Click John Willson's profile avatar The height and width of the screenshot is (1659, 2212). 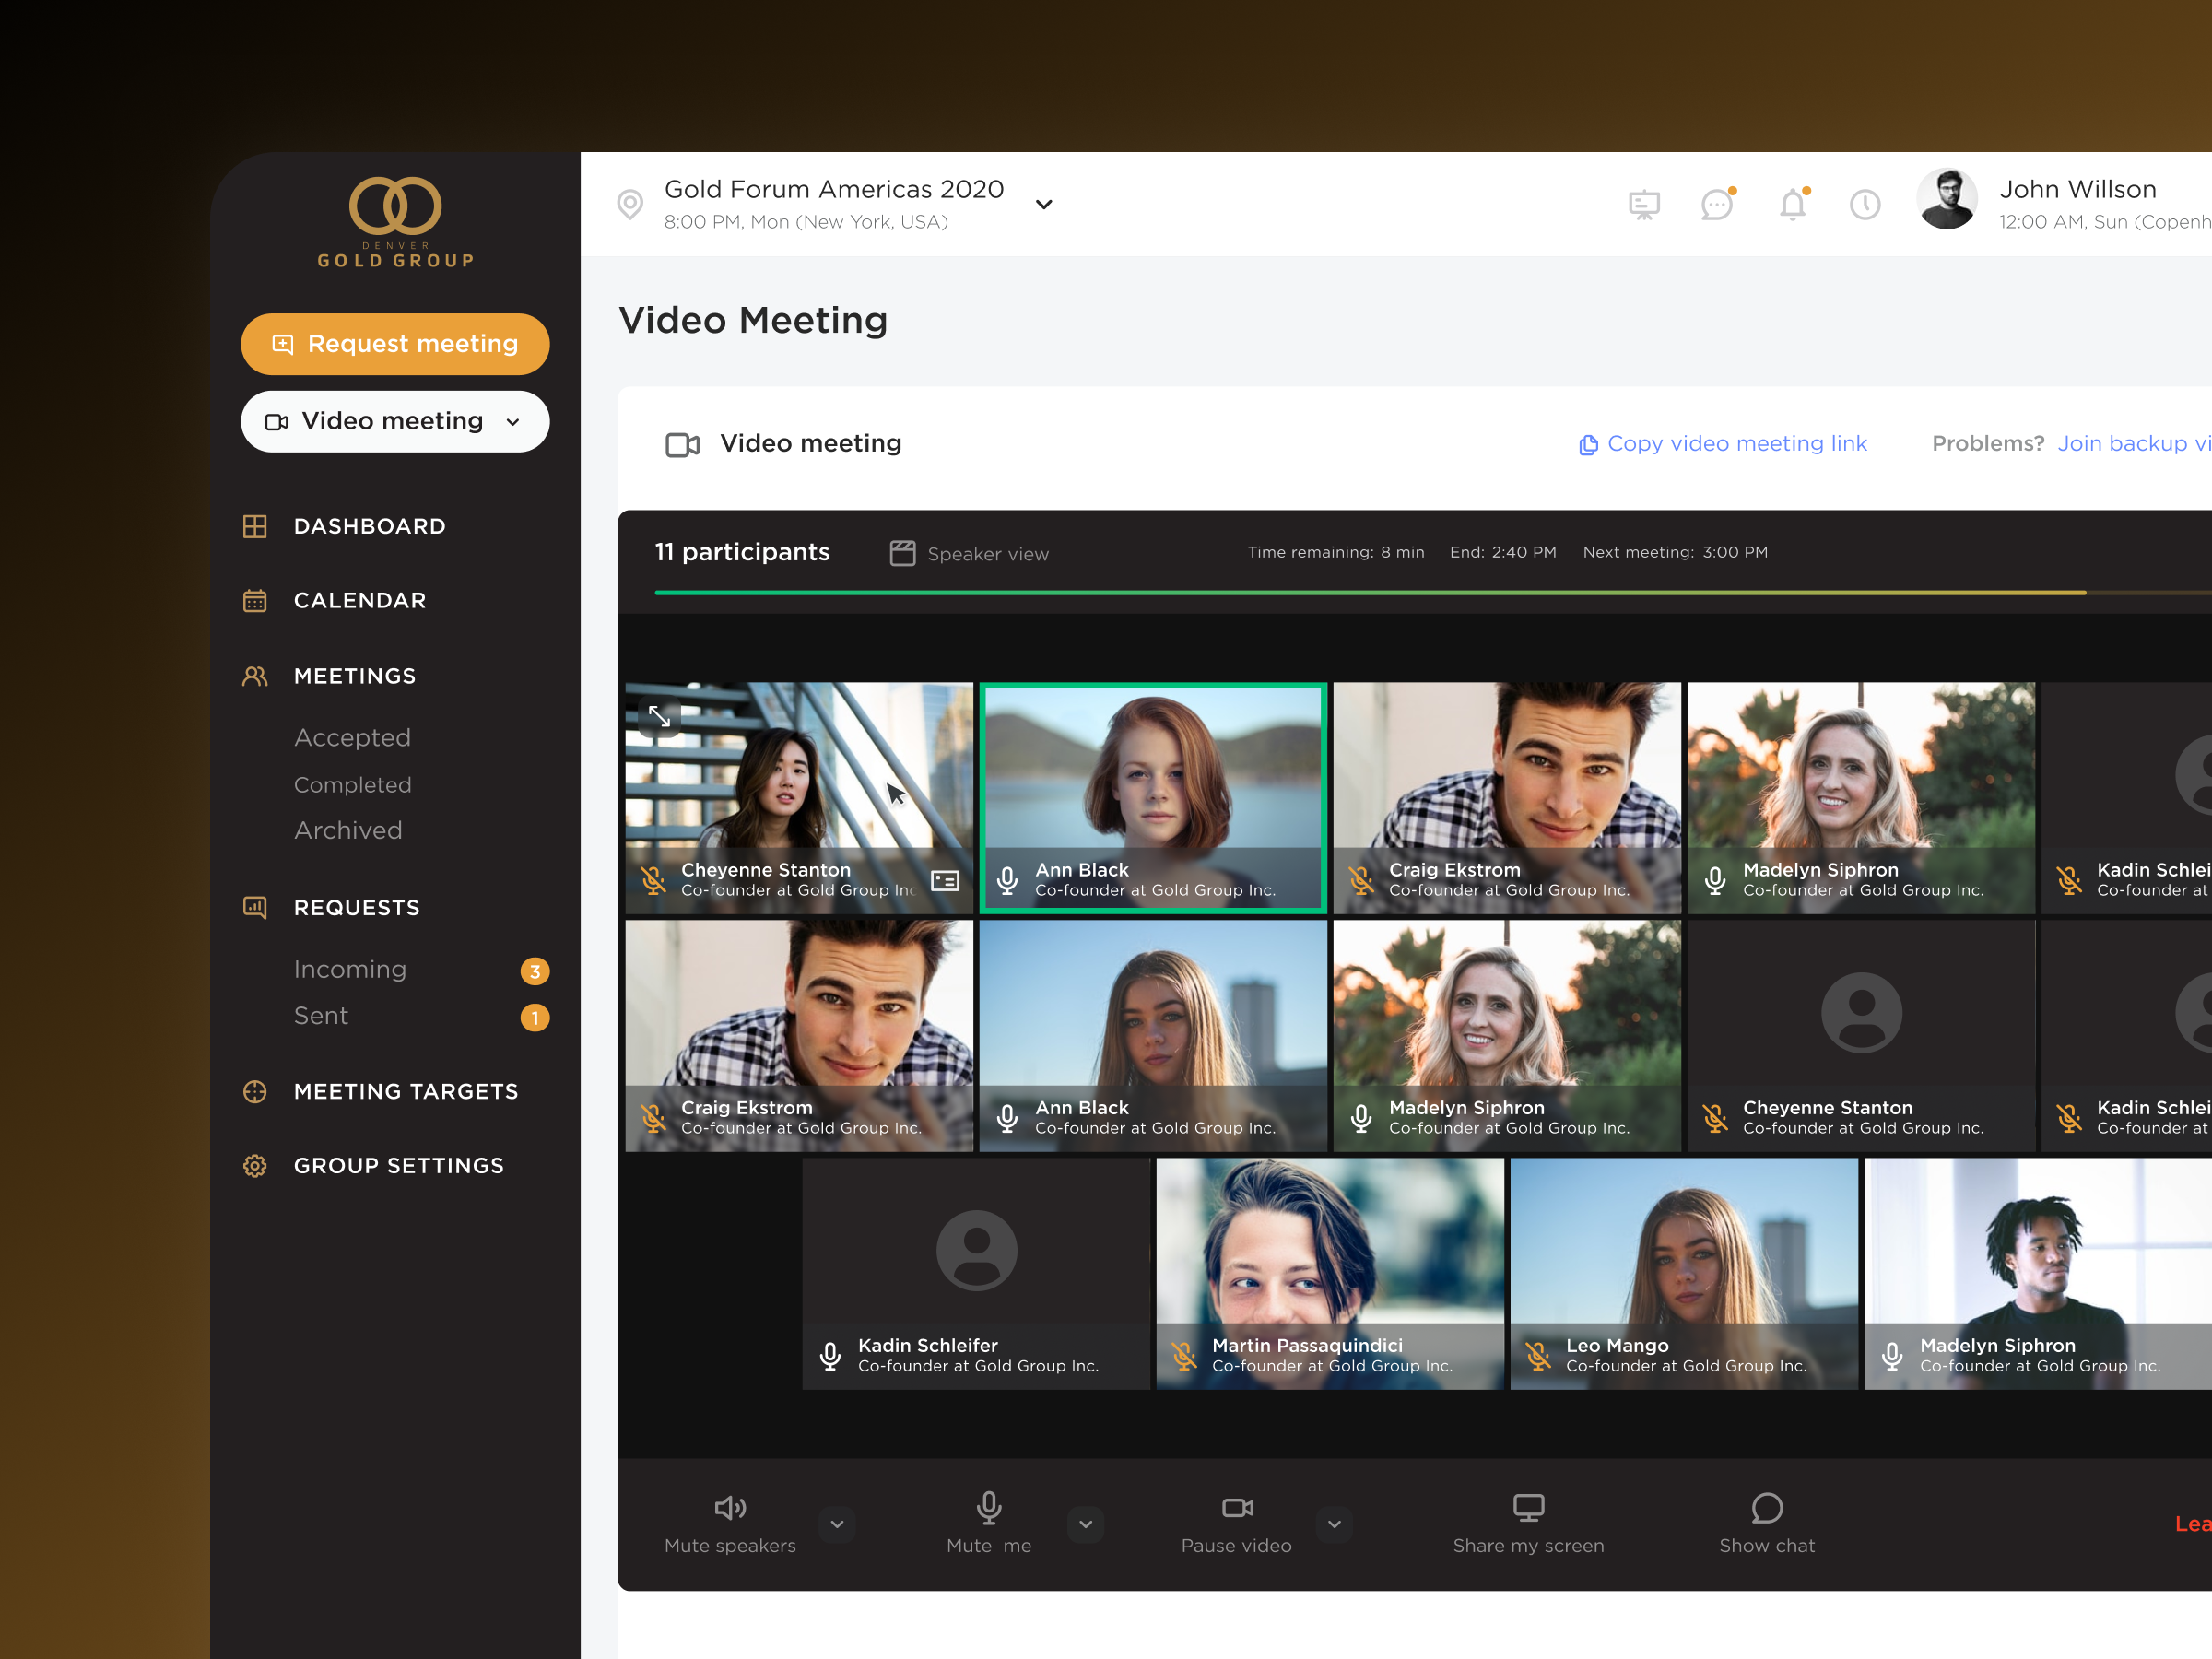(1947, 199)
